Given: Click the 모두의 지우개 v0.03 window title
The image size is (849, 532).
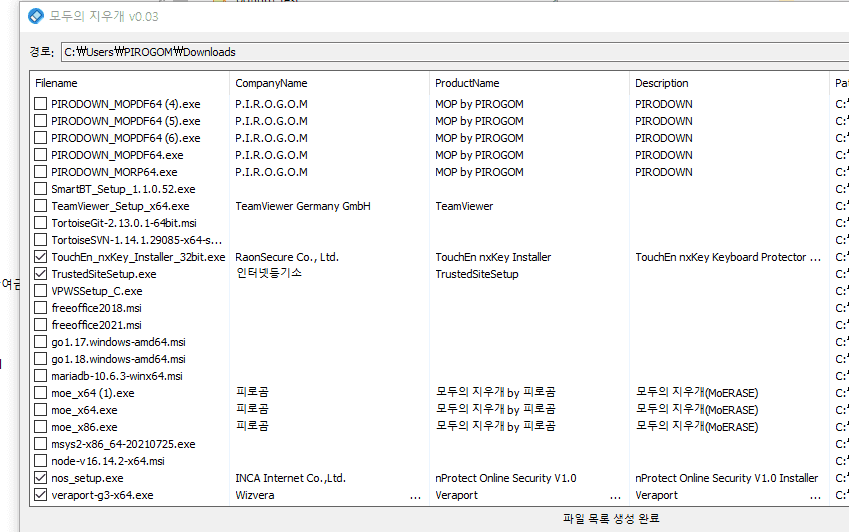Looking at the screenshot, I should coord(104,16).
